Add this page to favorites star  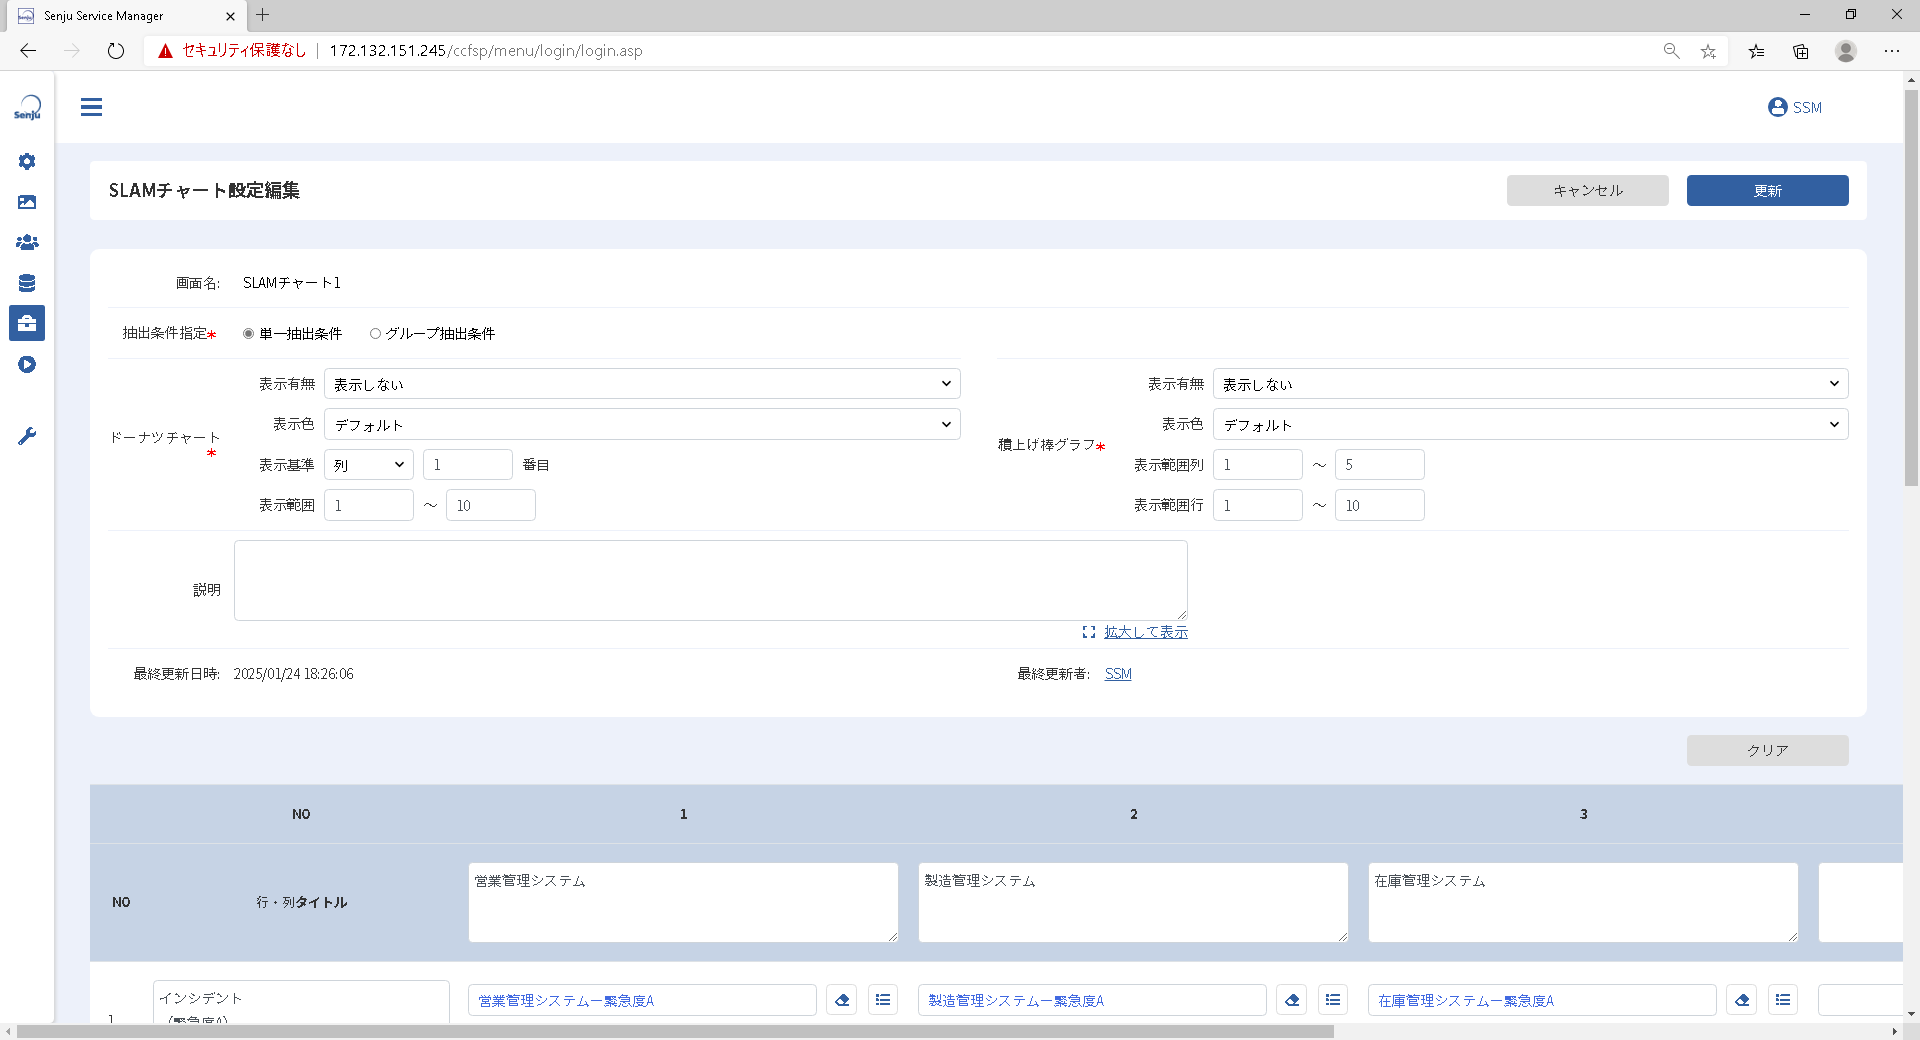tap(1708, 51)
